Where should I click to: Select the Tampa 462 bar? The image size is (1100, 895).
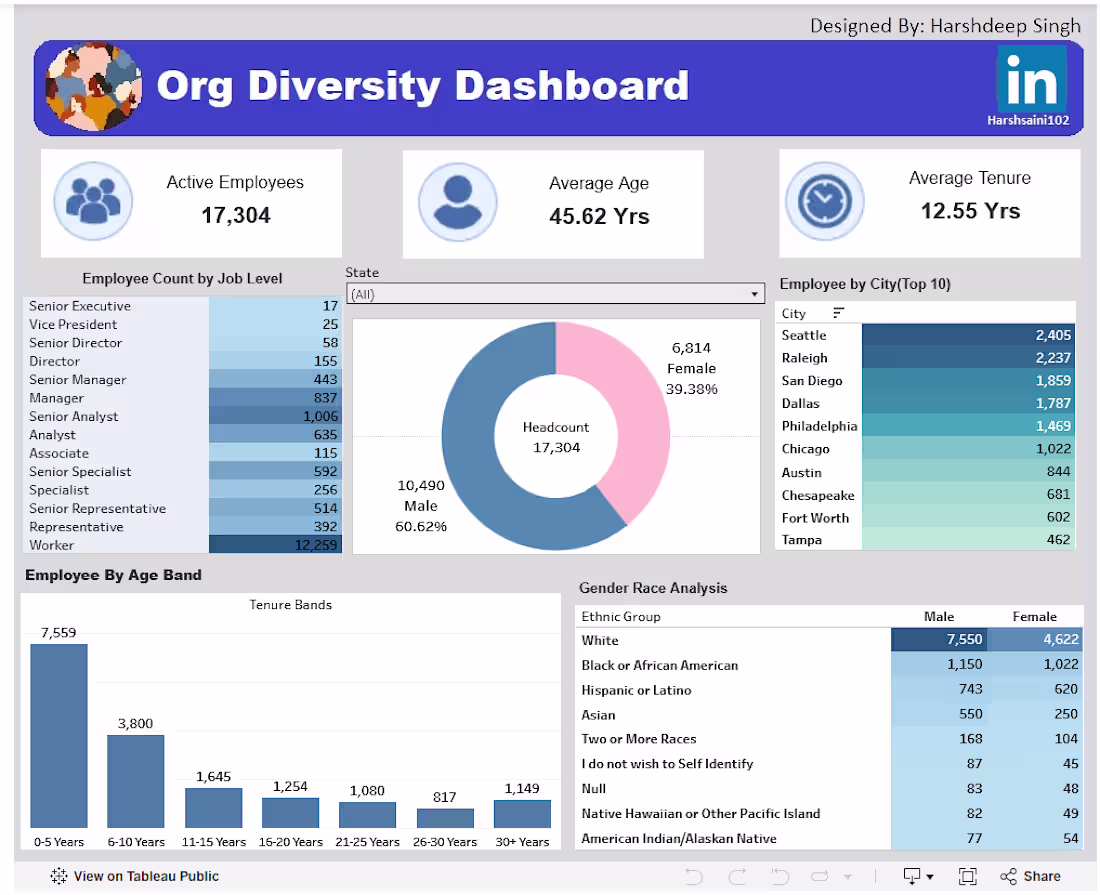(968, 539)
